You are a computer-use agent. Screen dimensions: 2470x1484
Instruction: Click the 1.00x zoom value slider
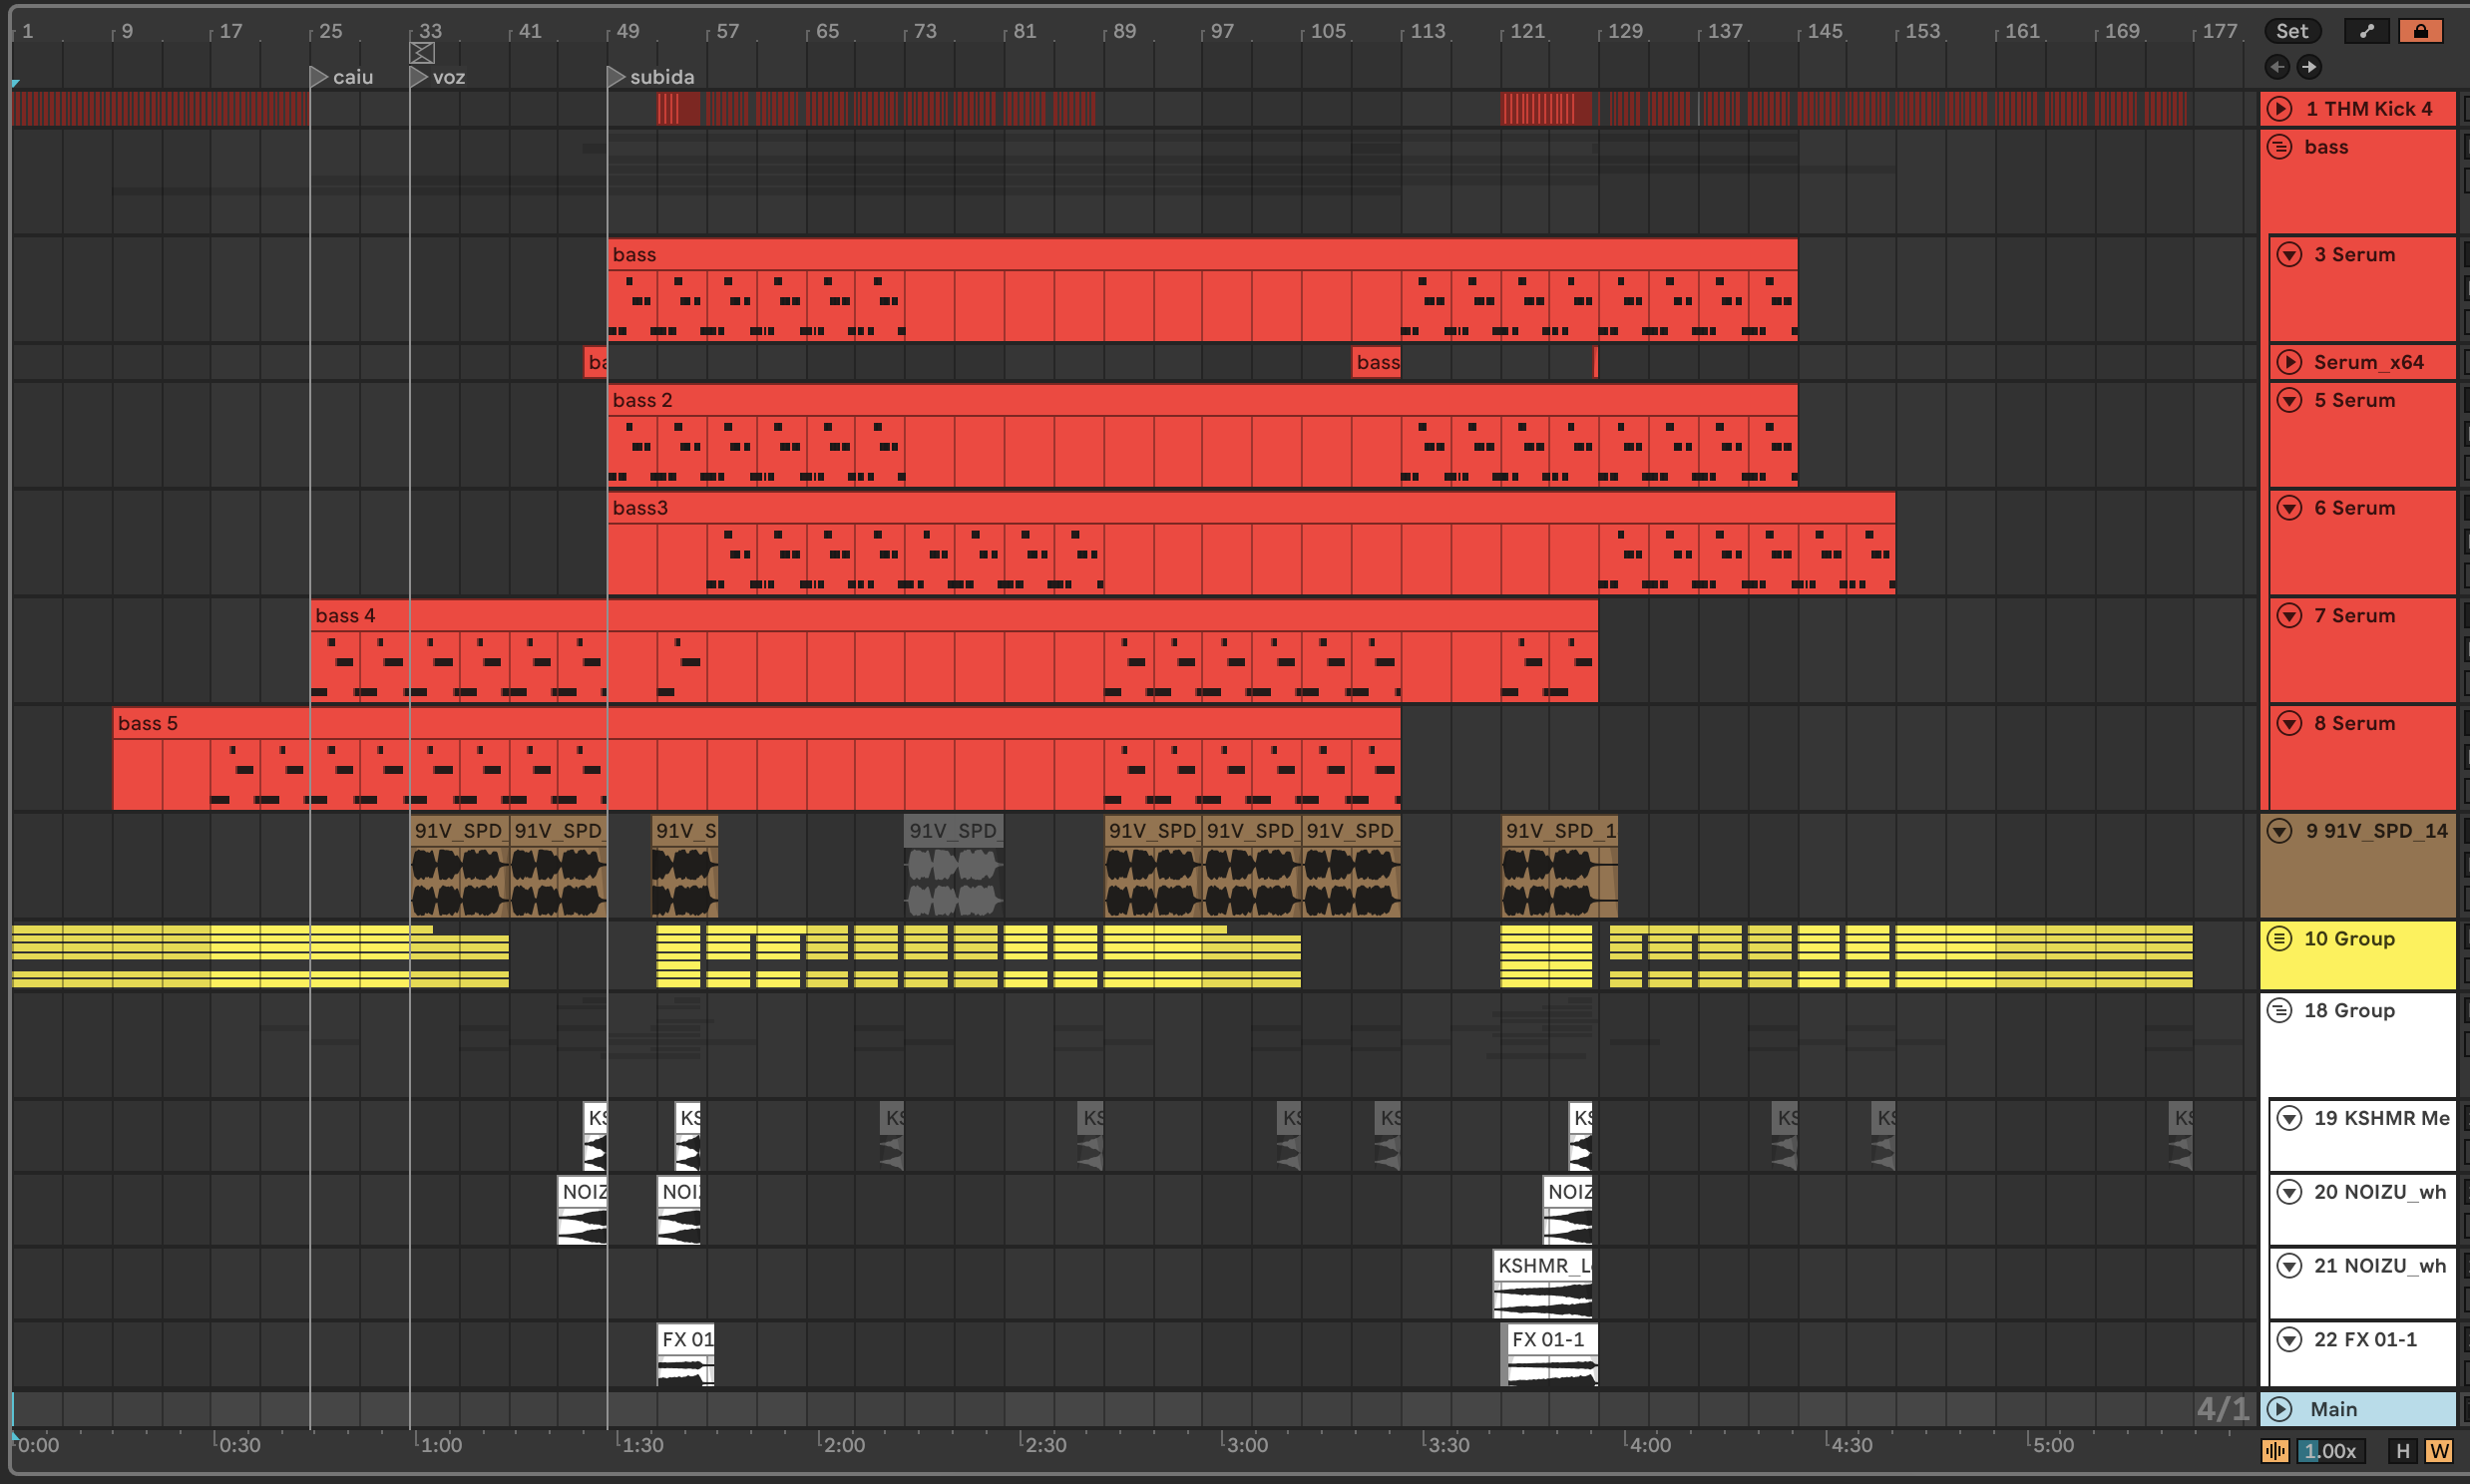[x=2330, y=1451]
